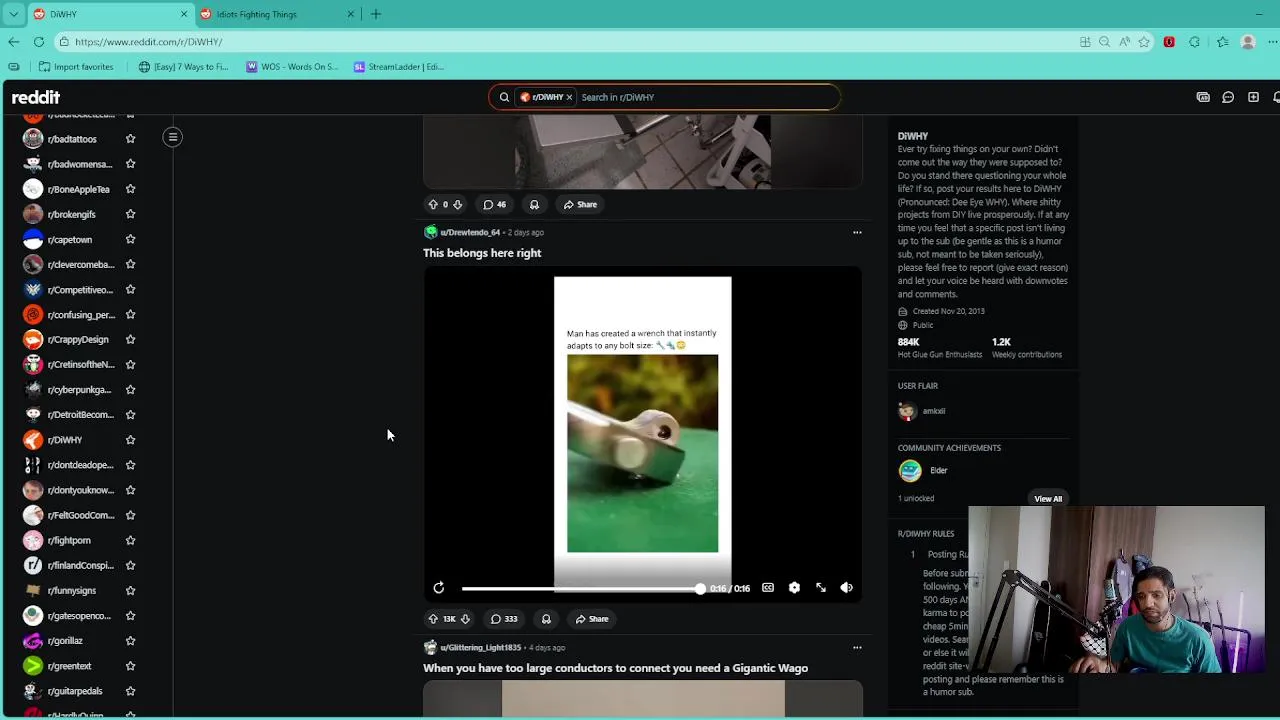
Task: Open advertise icon in Reddit header
Action: pyautogui.click(x=1203, y=97)
